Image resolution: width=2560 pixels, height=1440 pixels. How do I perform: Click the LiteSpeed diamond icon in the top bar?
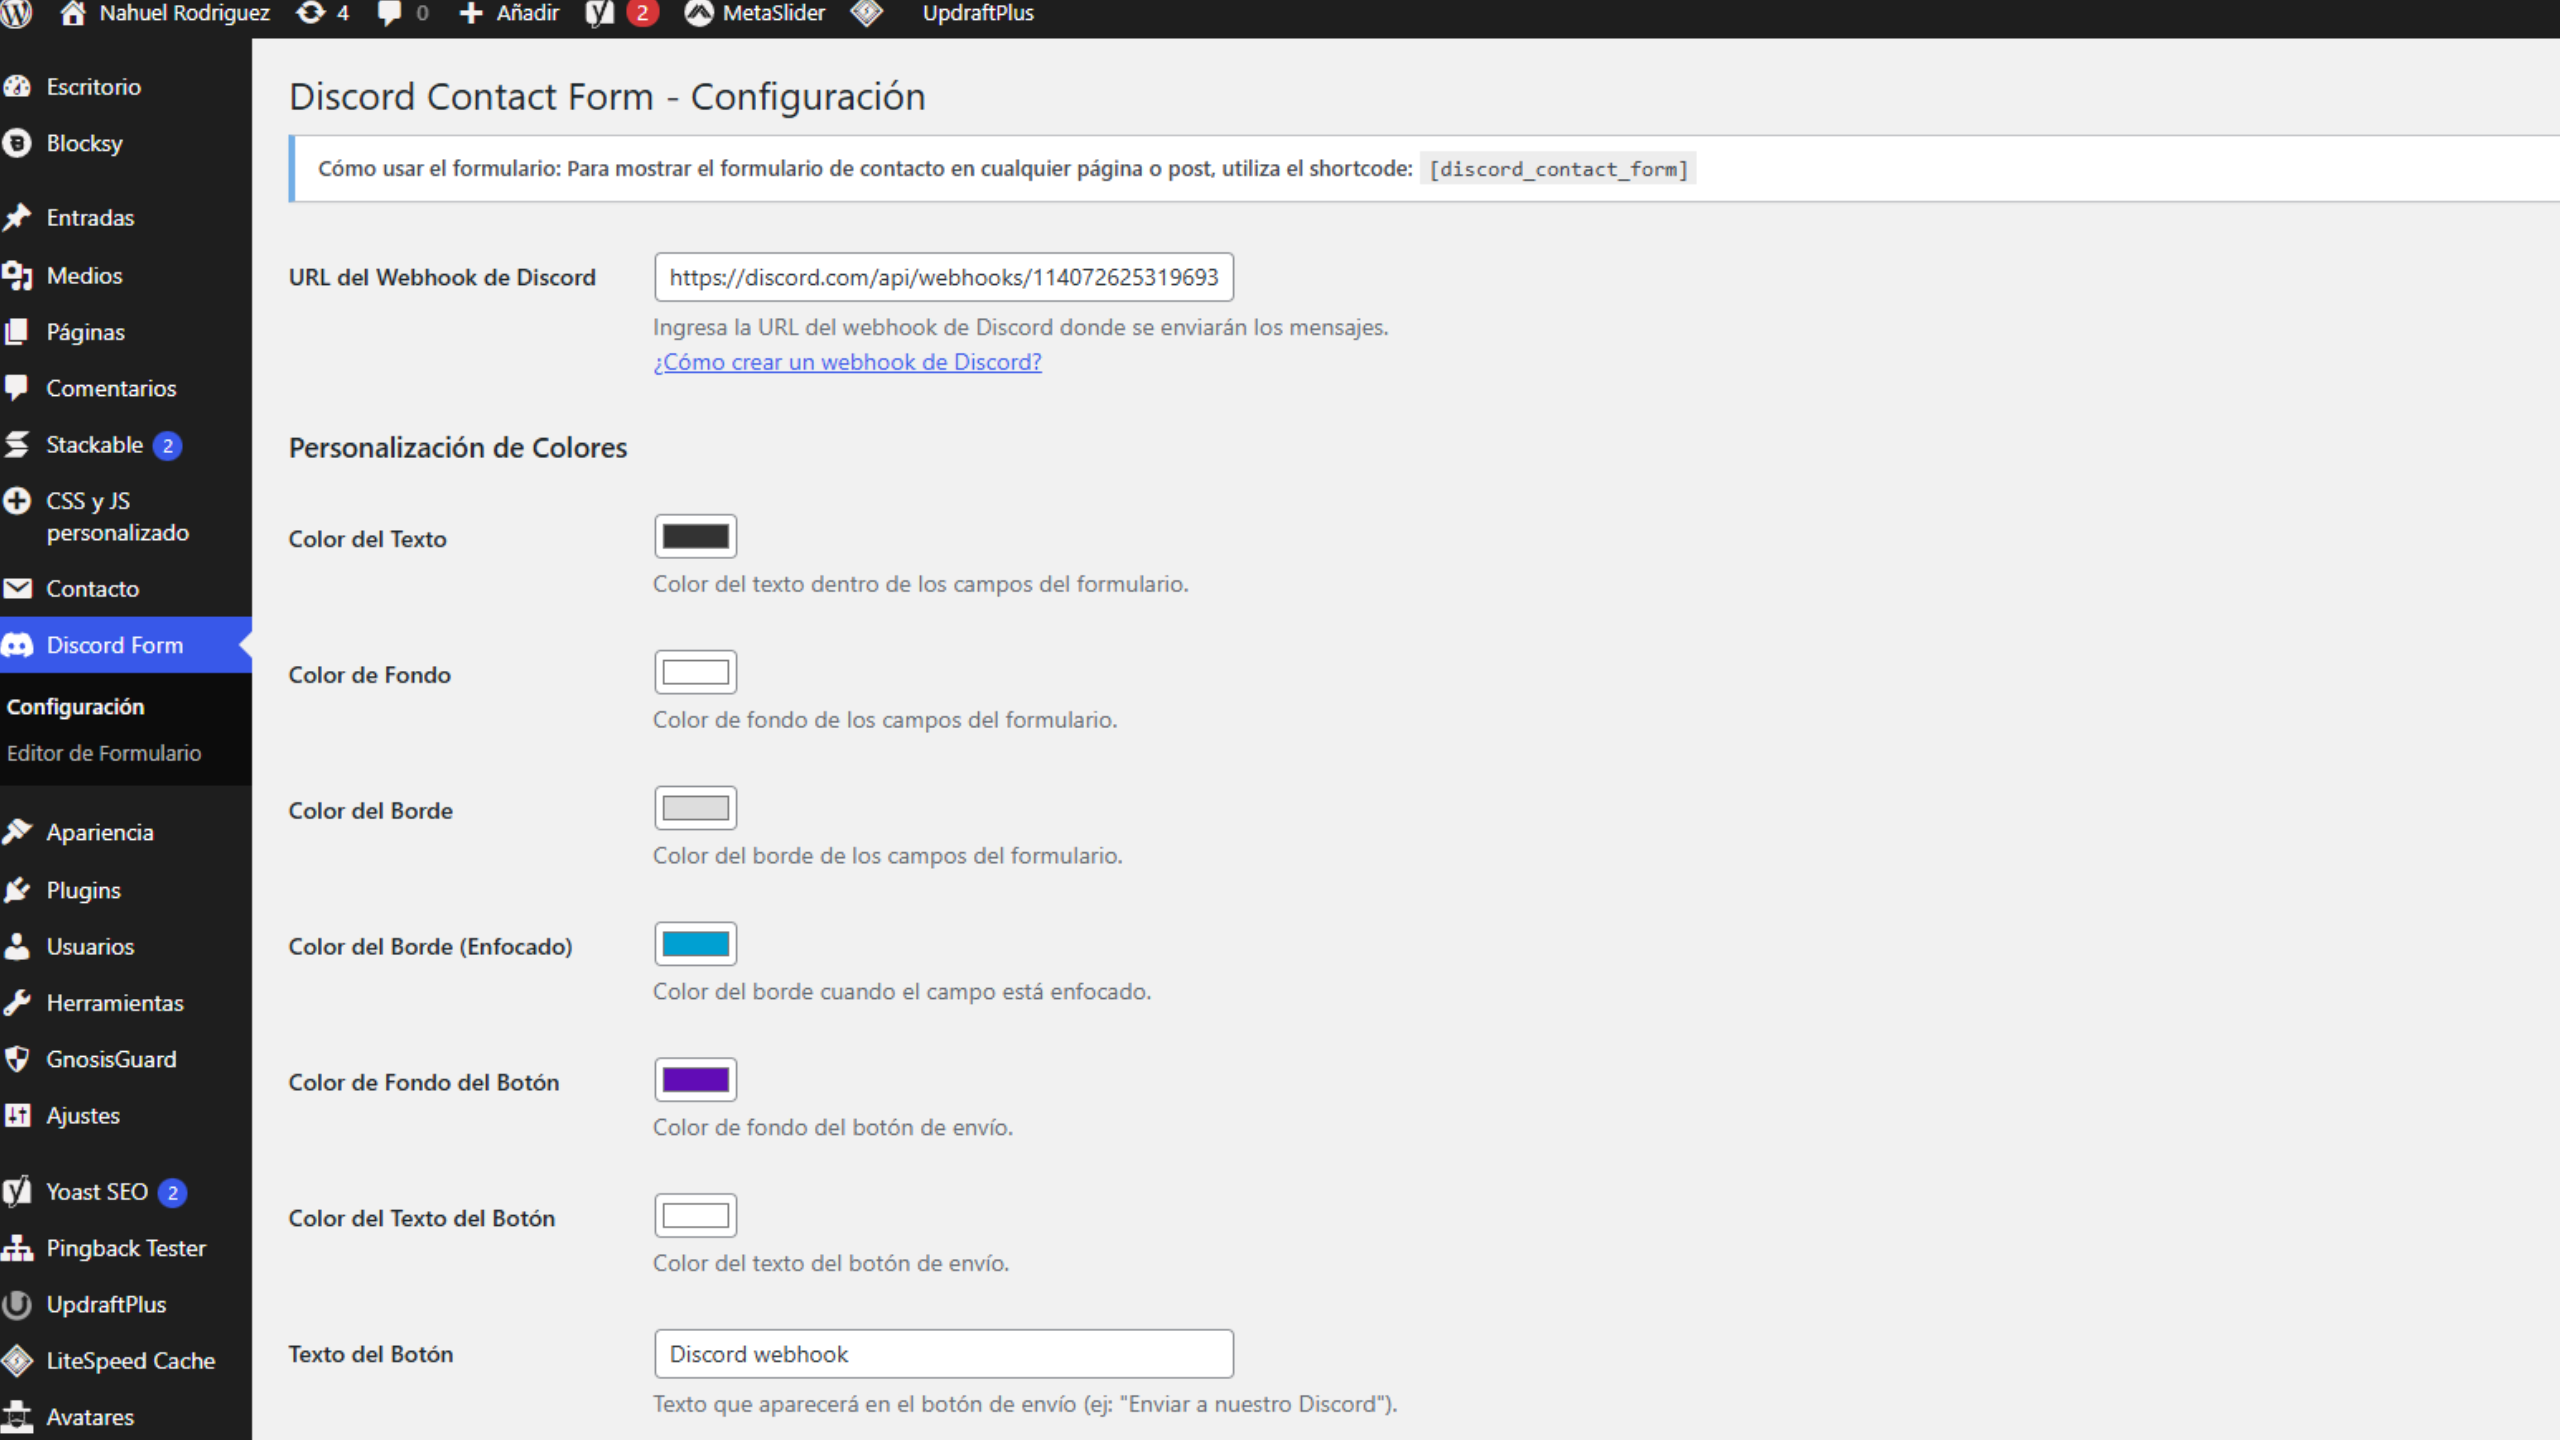point(866,14)
